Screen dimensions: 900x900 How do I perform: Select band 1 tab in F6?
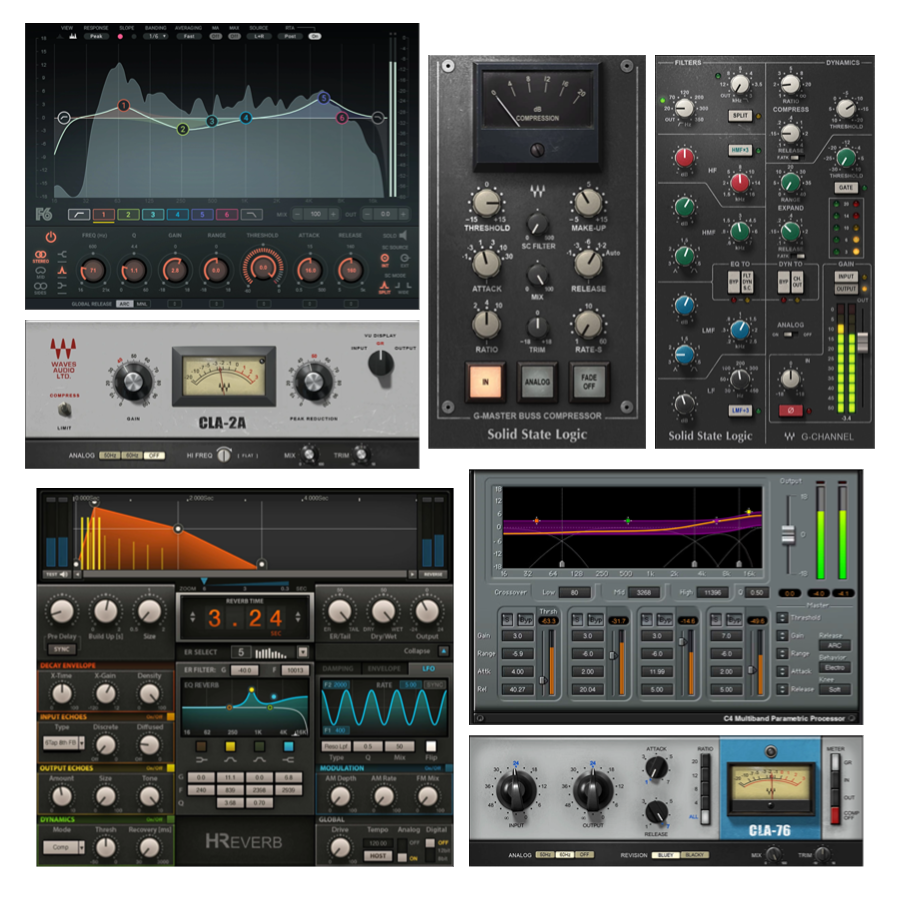(103, 215)
